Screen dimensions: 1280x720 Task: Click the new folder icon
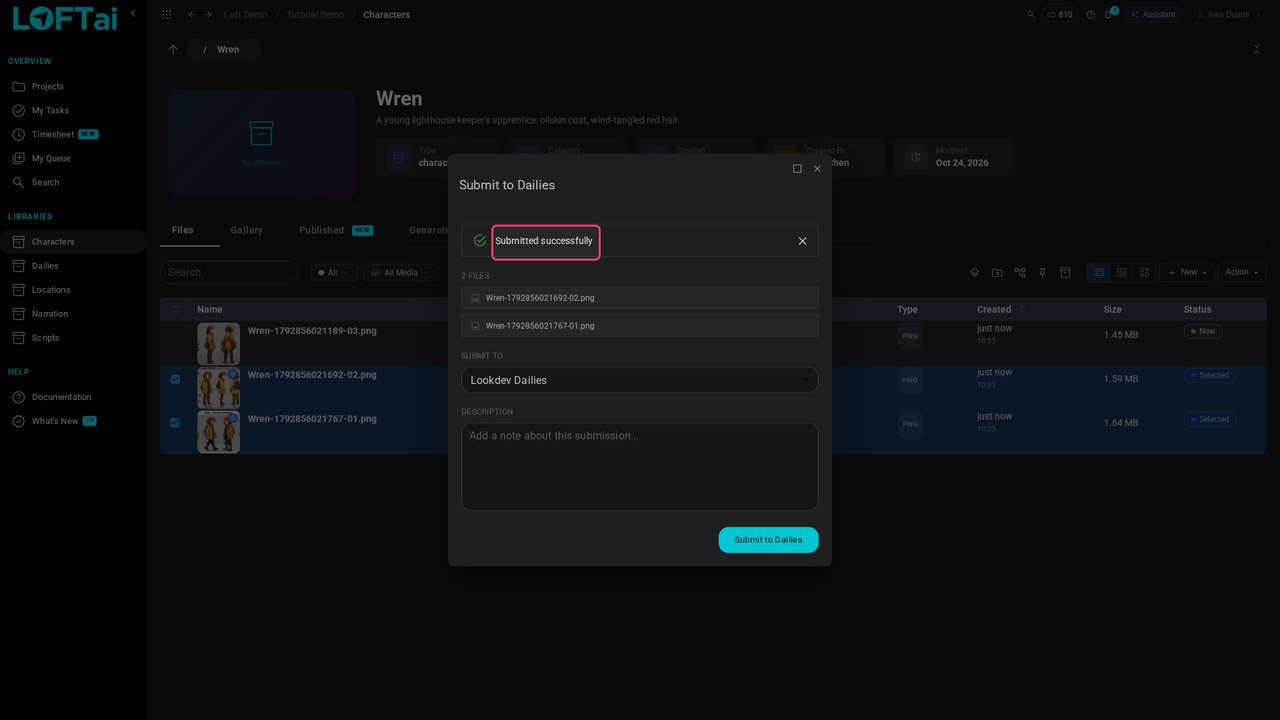[997, 272]
